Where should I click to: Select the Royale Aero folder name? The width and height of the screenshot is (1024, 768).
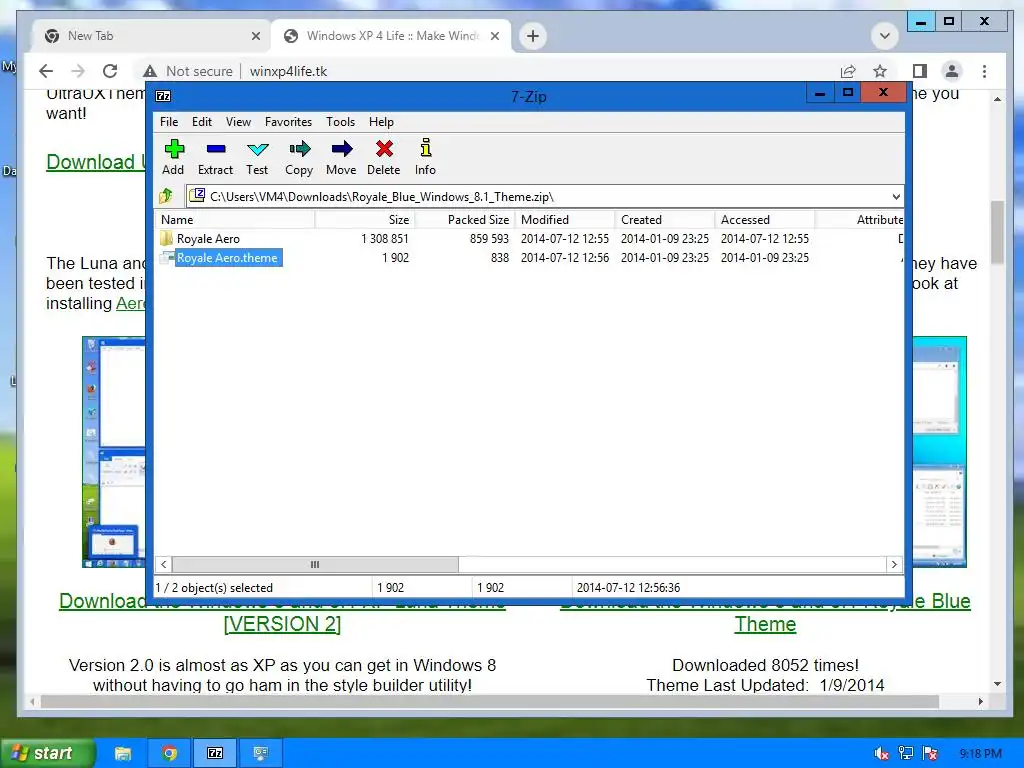point(208,238)
